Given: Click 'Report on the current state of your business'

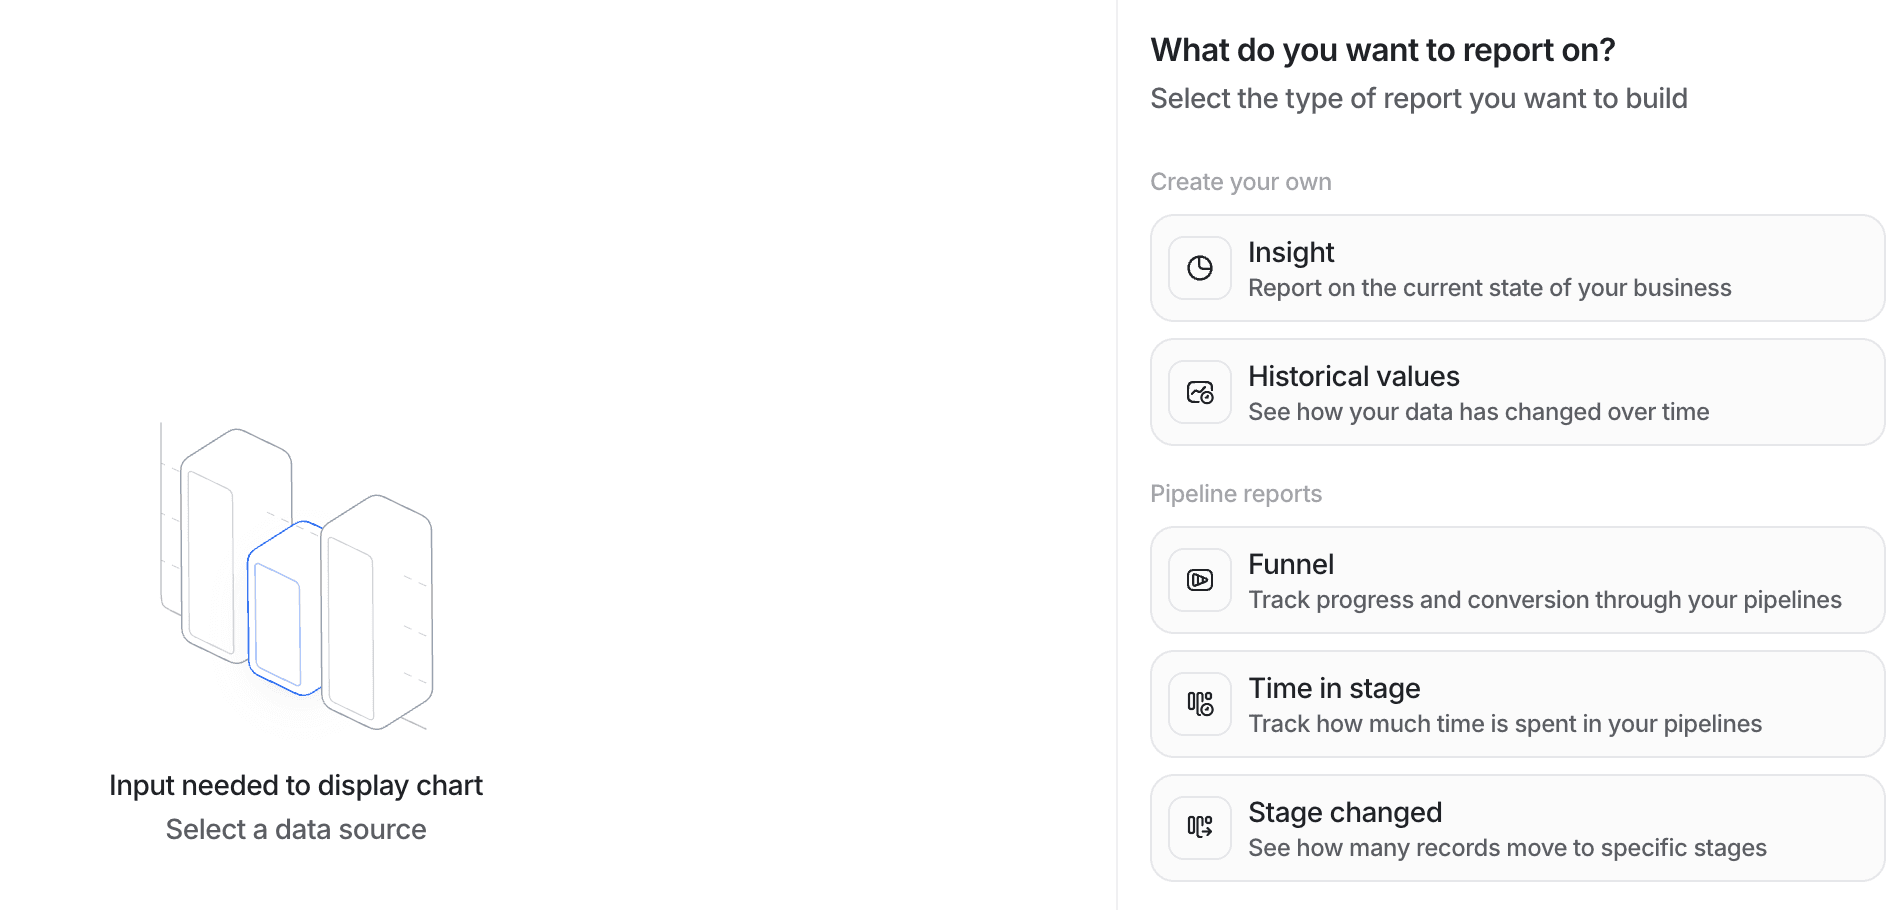Looking at the screenshot, I should coord(1490,288).
